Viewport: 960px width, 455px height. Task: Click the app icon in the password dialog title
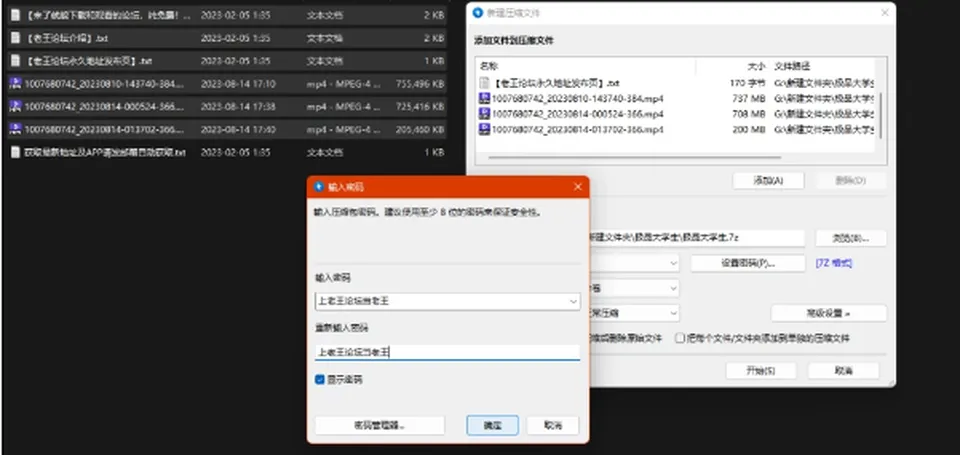[318, 187]
